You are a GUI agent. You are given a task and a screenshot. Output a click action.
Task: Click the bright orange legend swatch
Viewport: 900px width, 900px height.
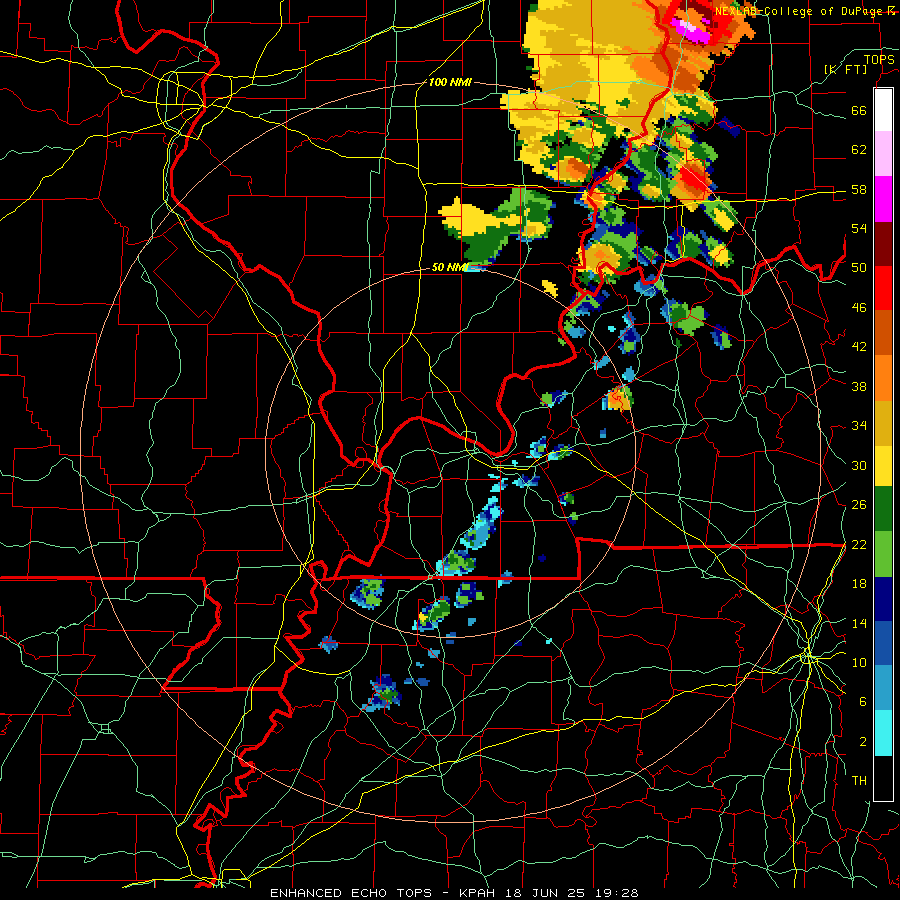883,378
